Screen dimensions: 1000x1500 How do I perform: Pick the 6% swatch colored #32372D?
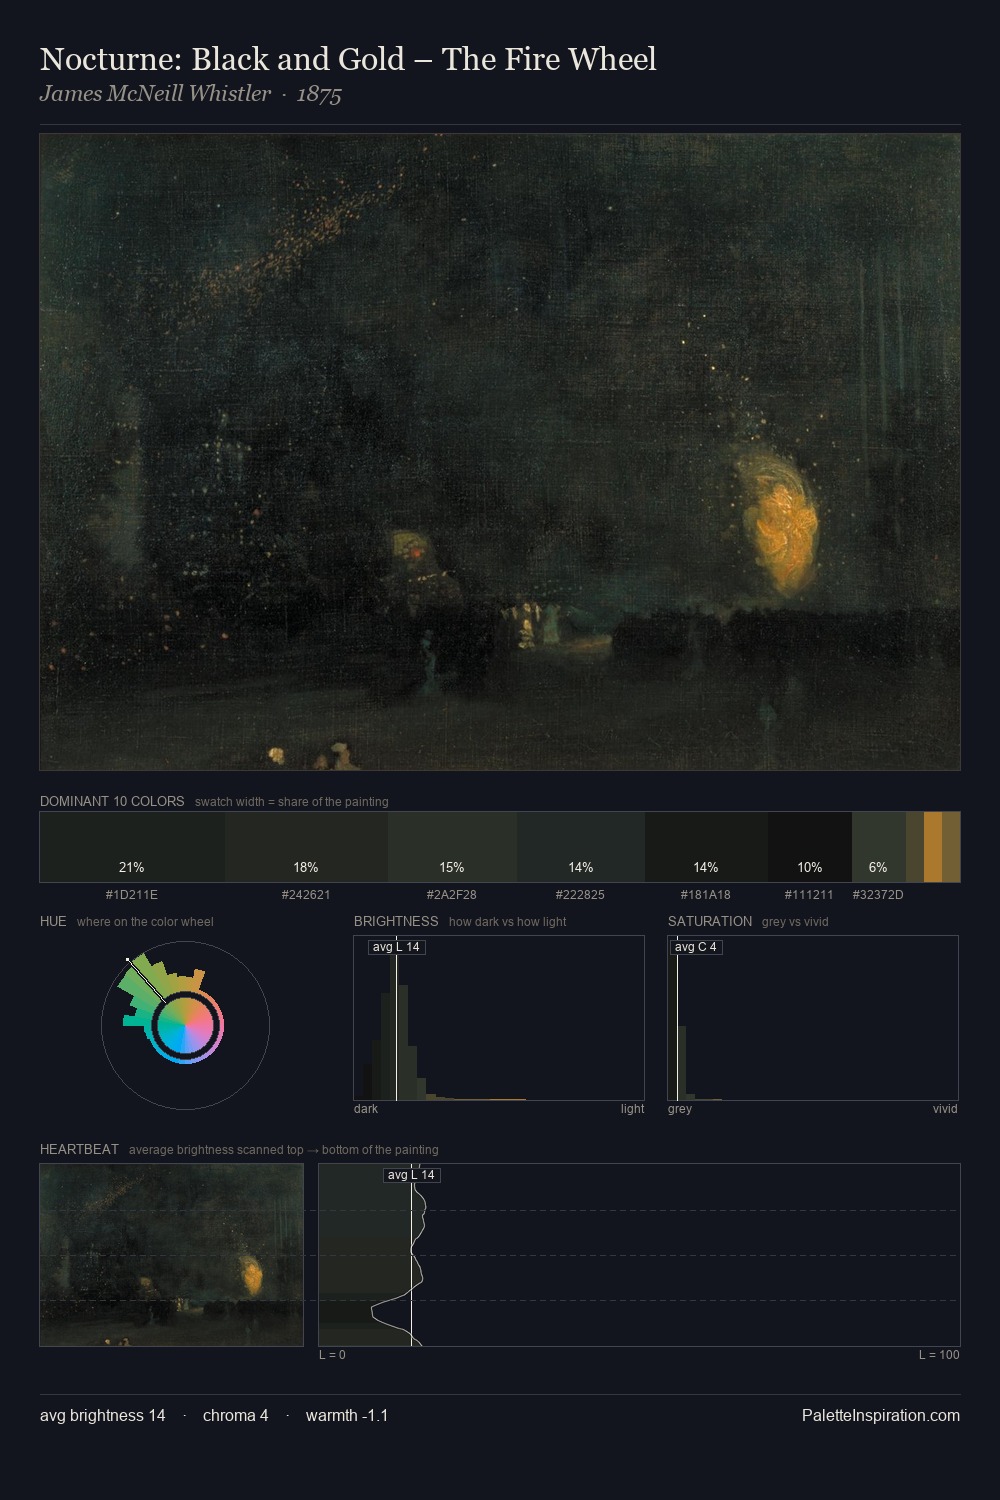coord(879,847)
